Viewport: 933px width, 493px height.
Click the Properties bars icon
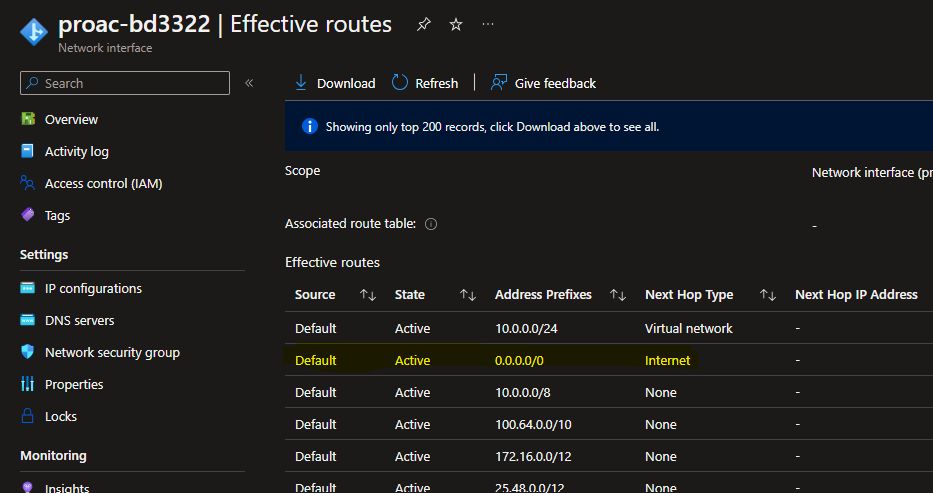click(x=27, y=384)
